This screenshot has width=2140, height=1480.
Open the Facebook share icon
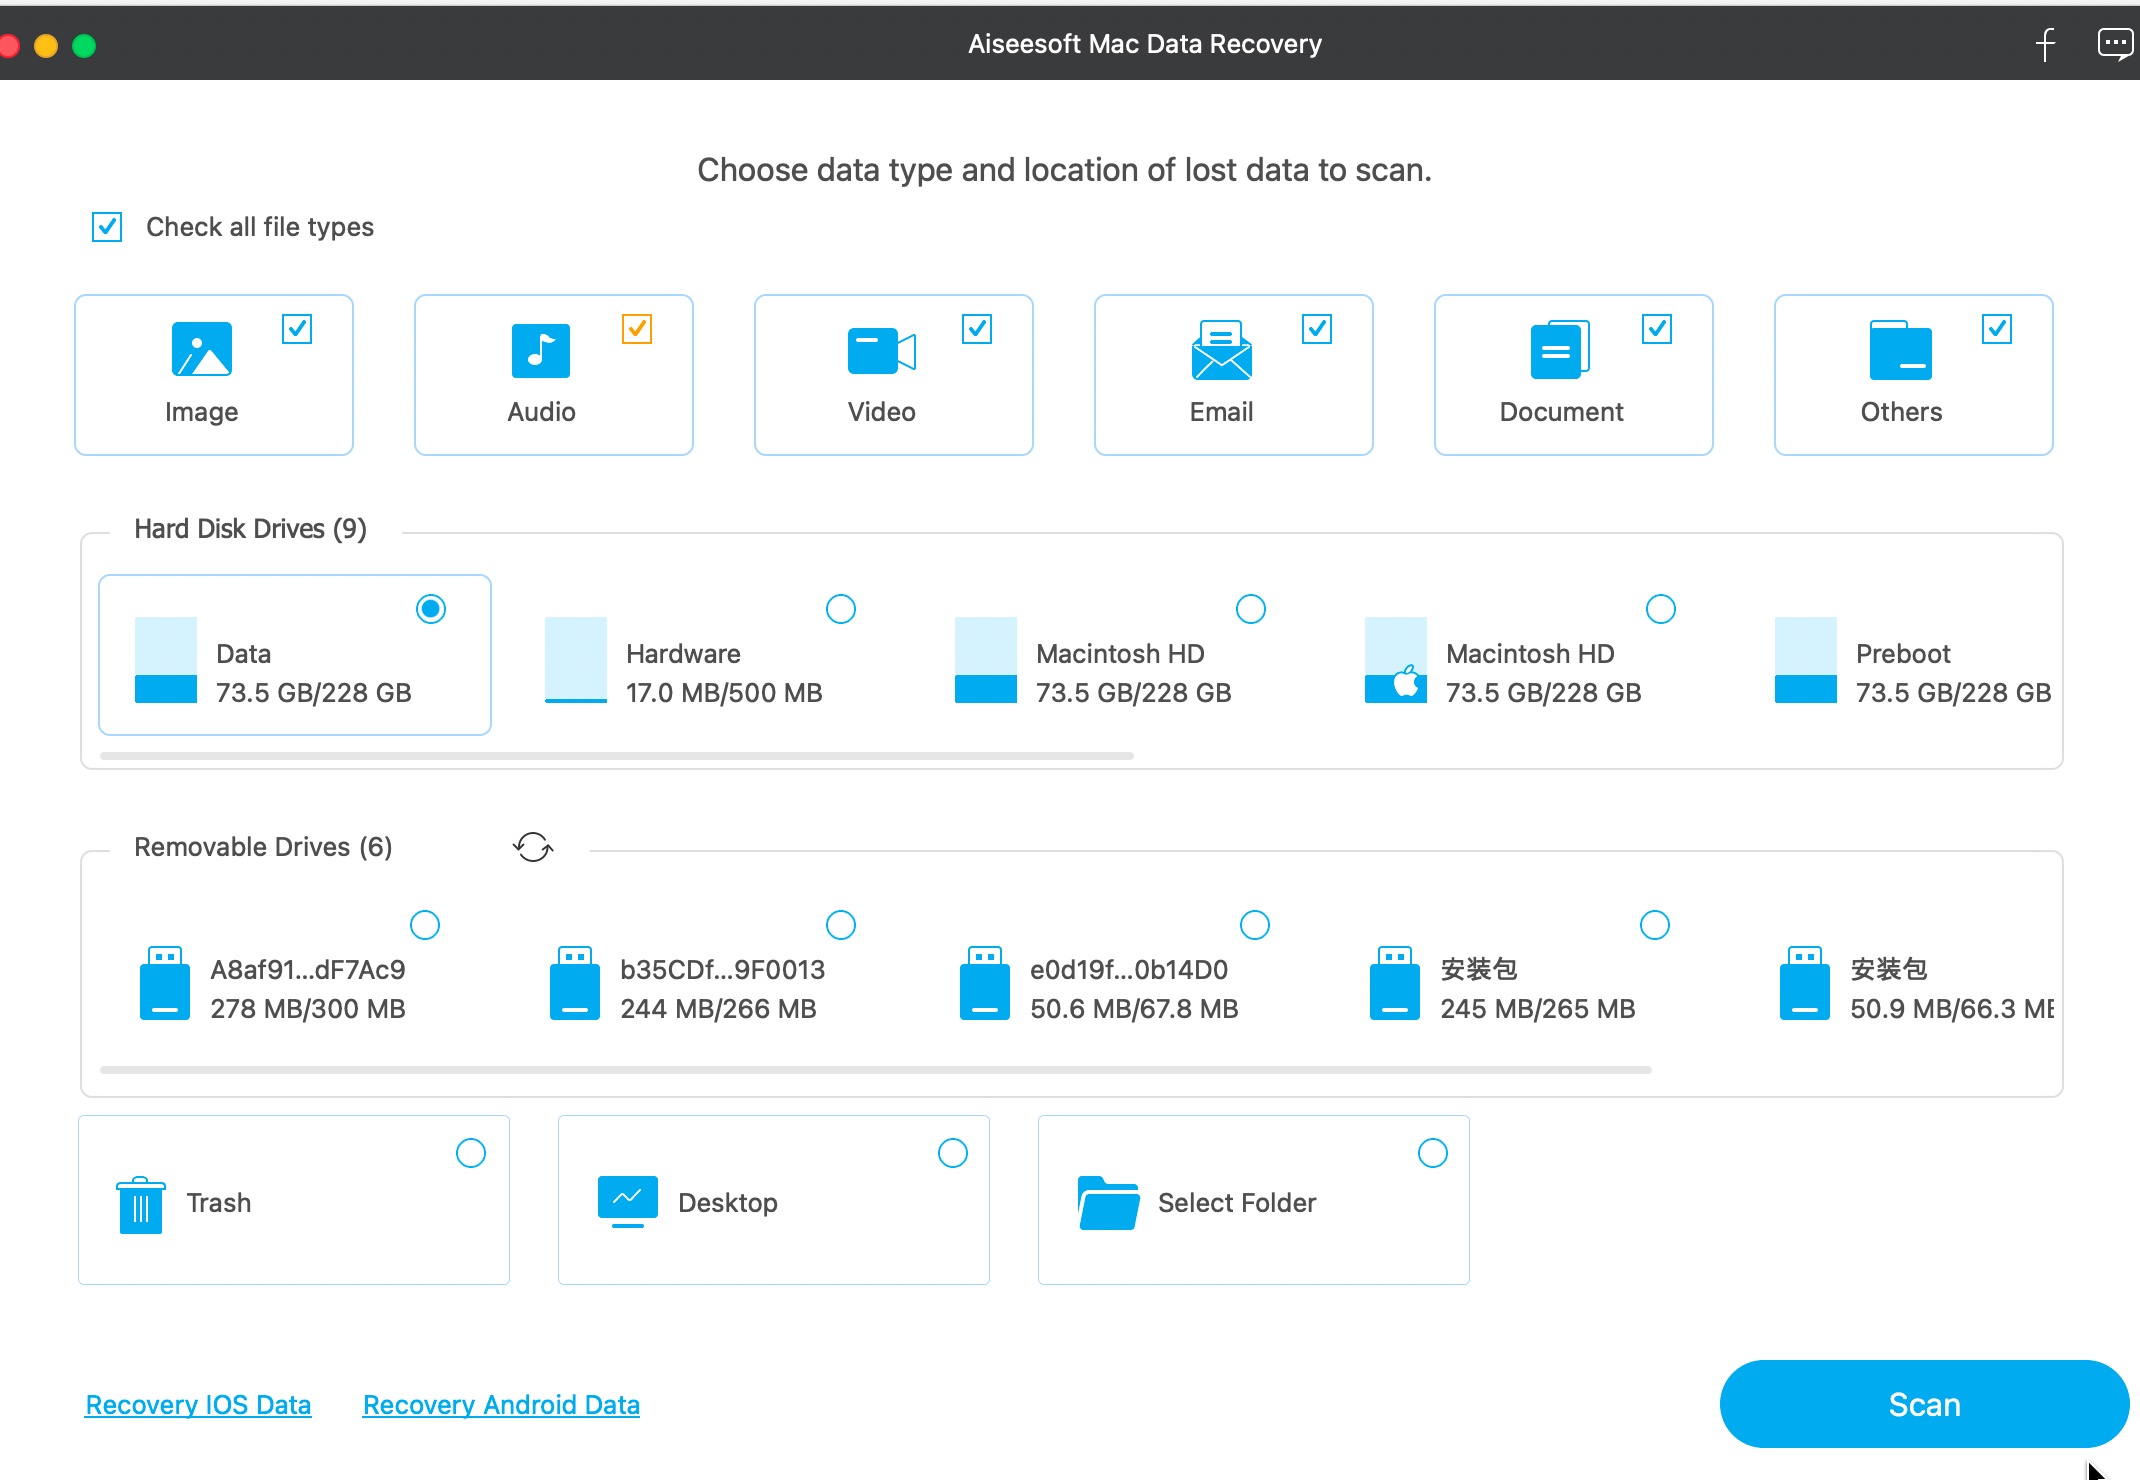(x=2046, y=44)
